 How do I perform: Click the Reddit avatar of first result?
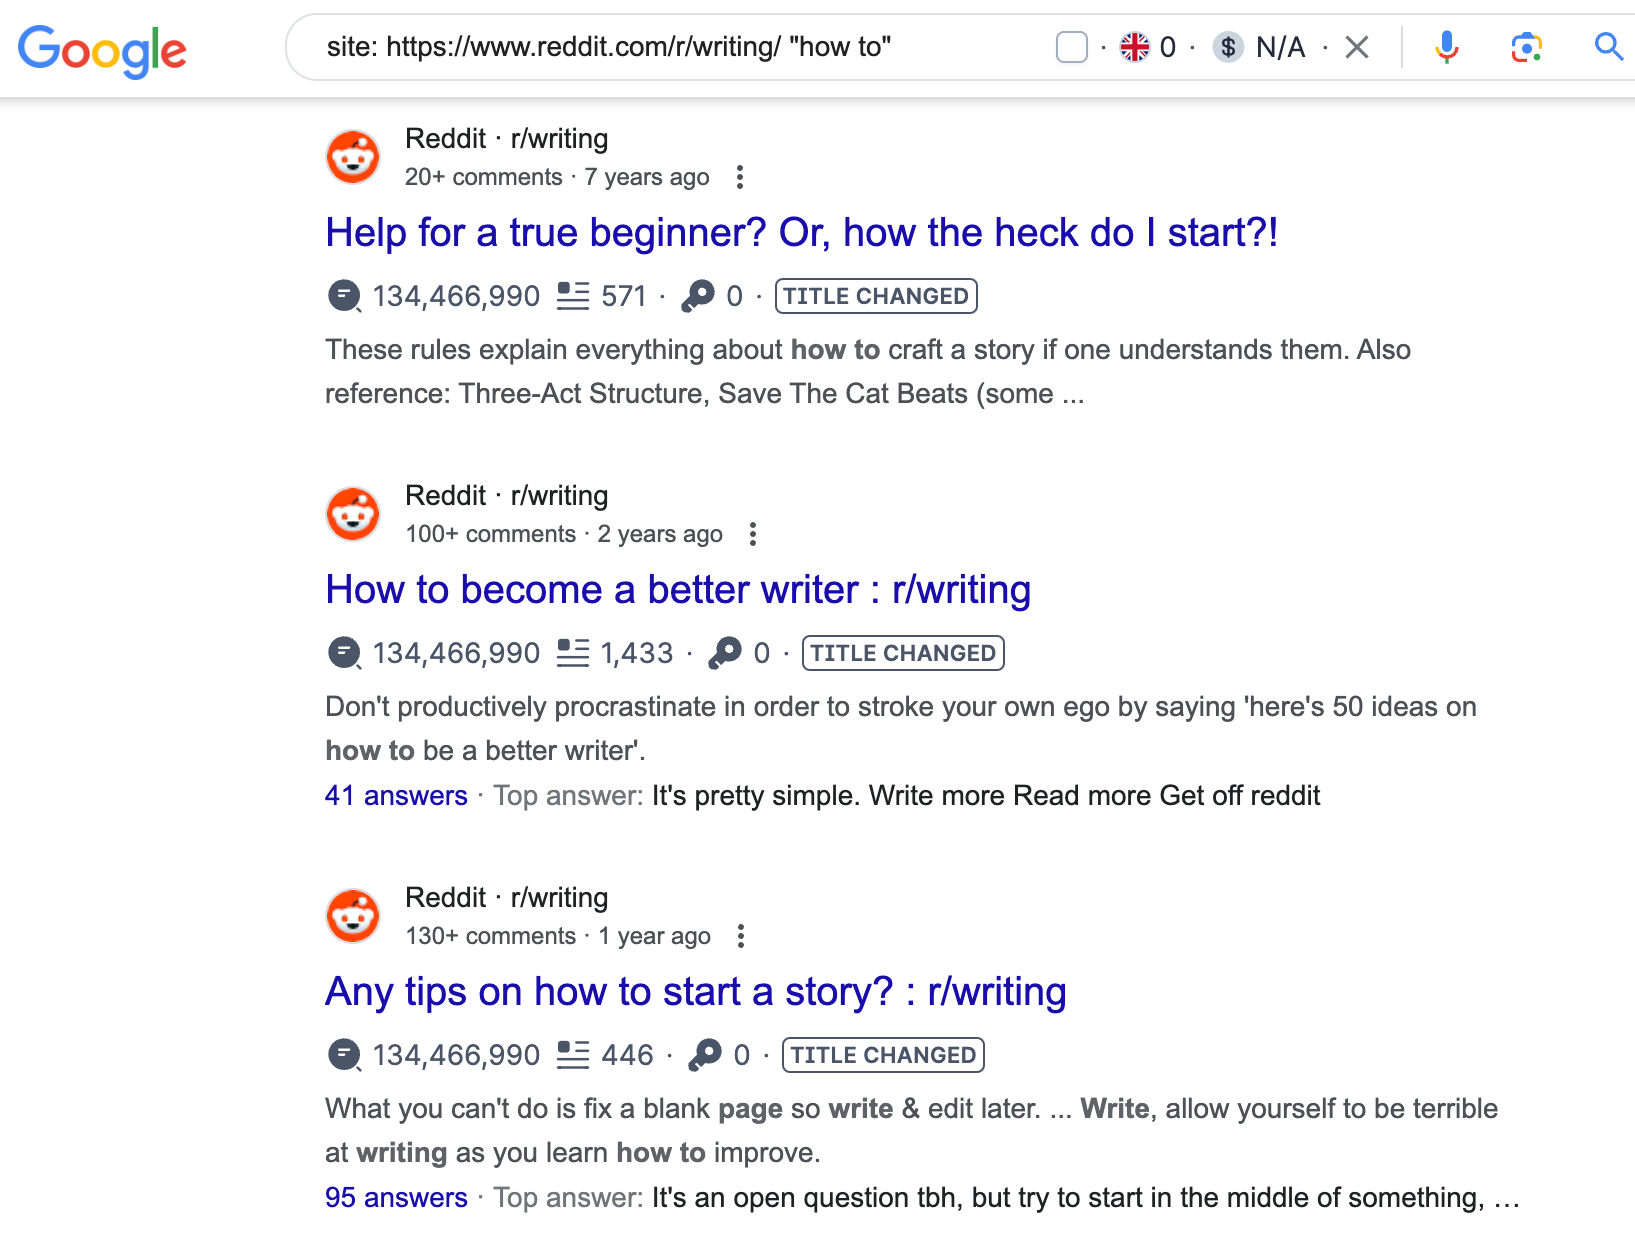pos(353,157)
